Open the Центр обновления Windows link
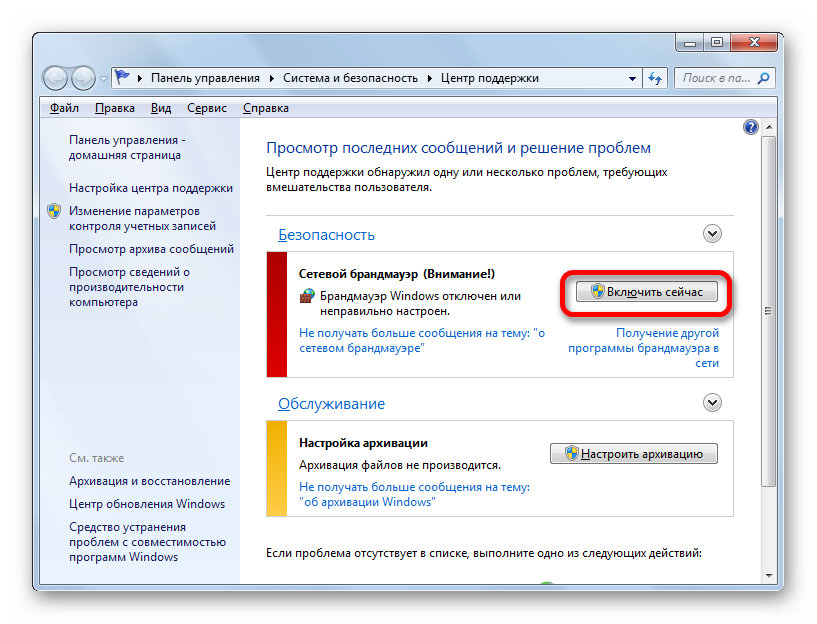The width and height of the screenshot is (817, 624). (x=147, y=504)
